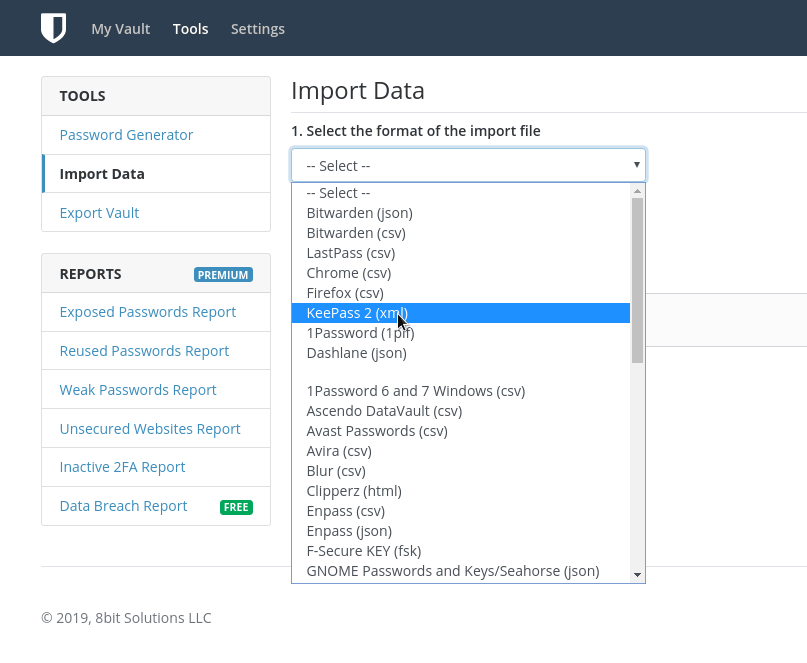Open the Data Breach Report
Image resolution: width=807 pixels, height=663 pixels.
pyautogui.click(x=123, y=506)
